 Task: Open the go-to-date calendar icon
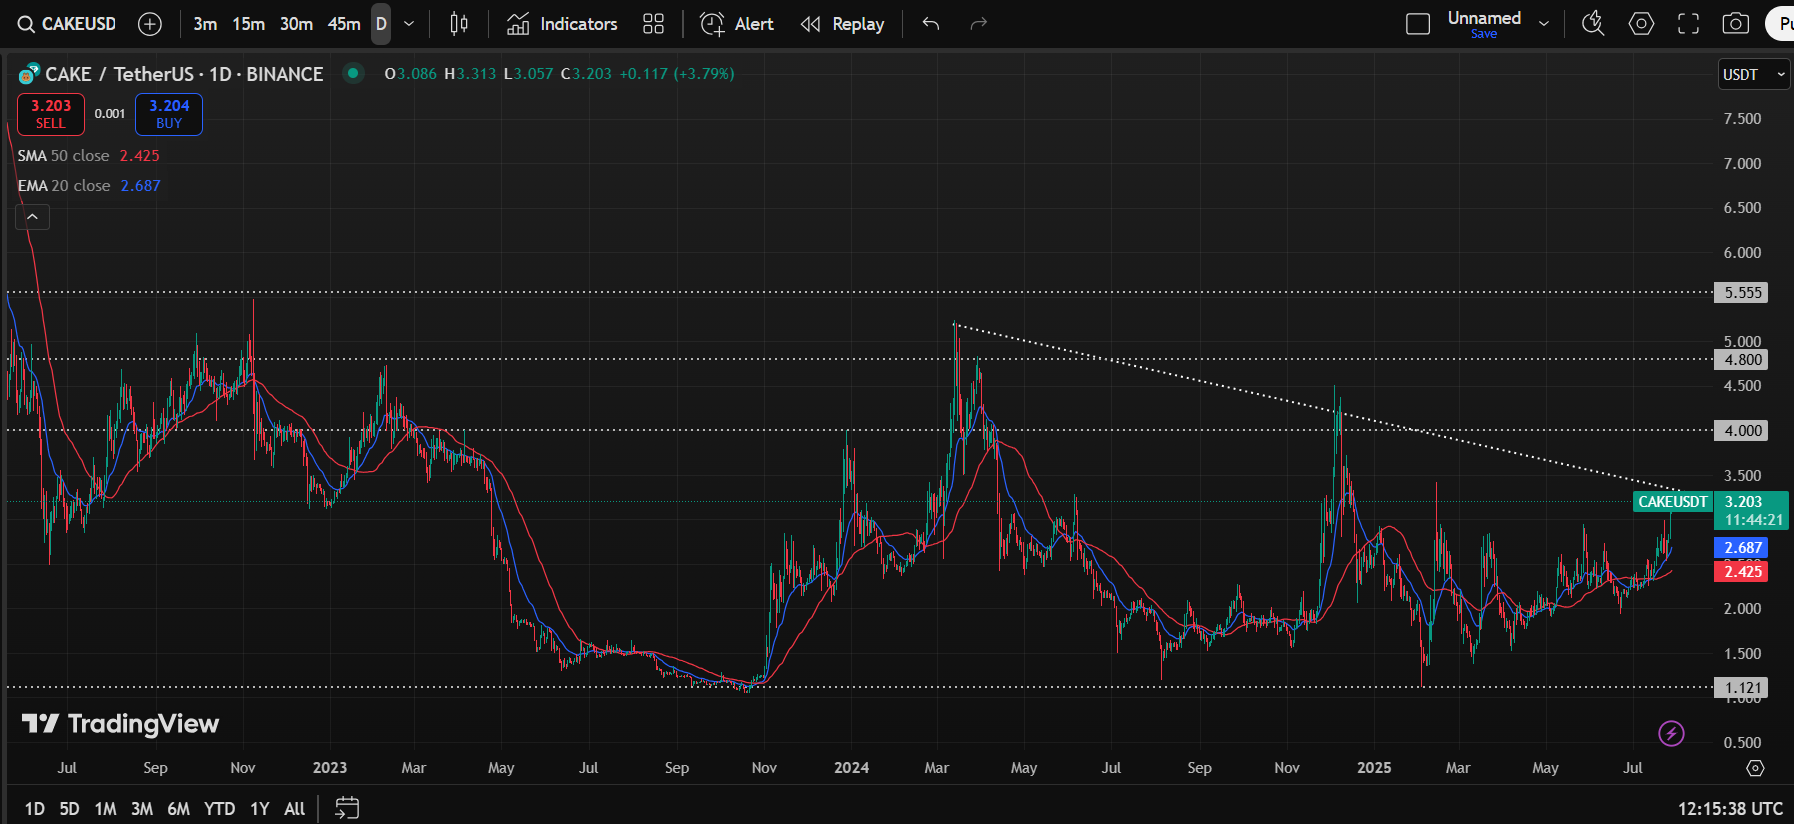(347, 808)
